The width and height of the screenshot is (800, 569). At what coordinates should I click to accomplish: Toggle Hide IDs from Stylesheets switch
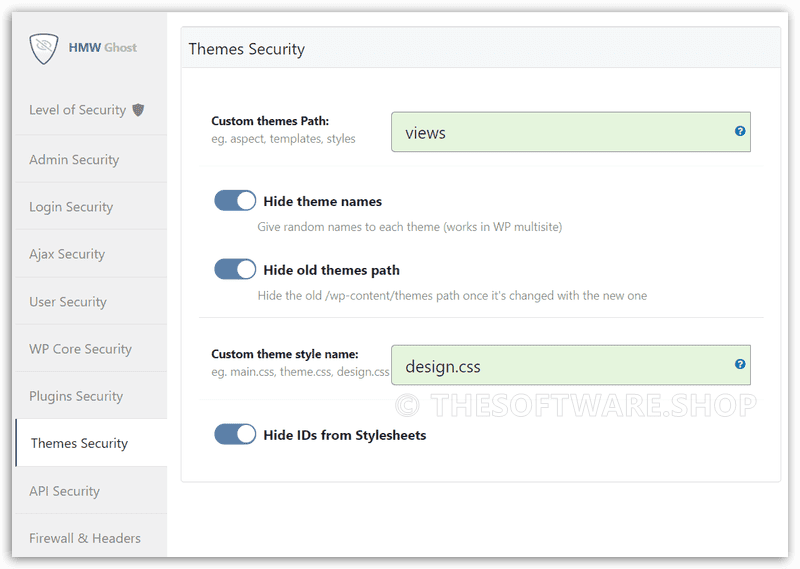[235, 434]
